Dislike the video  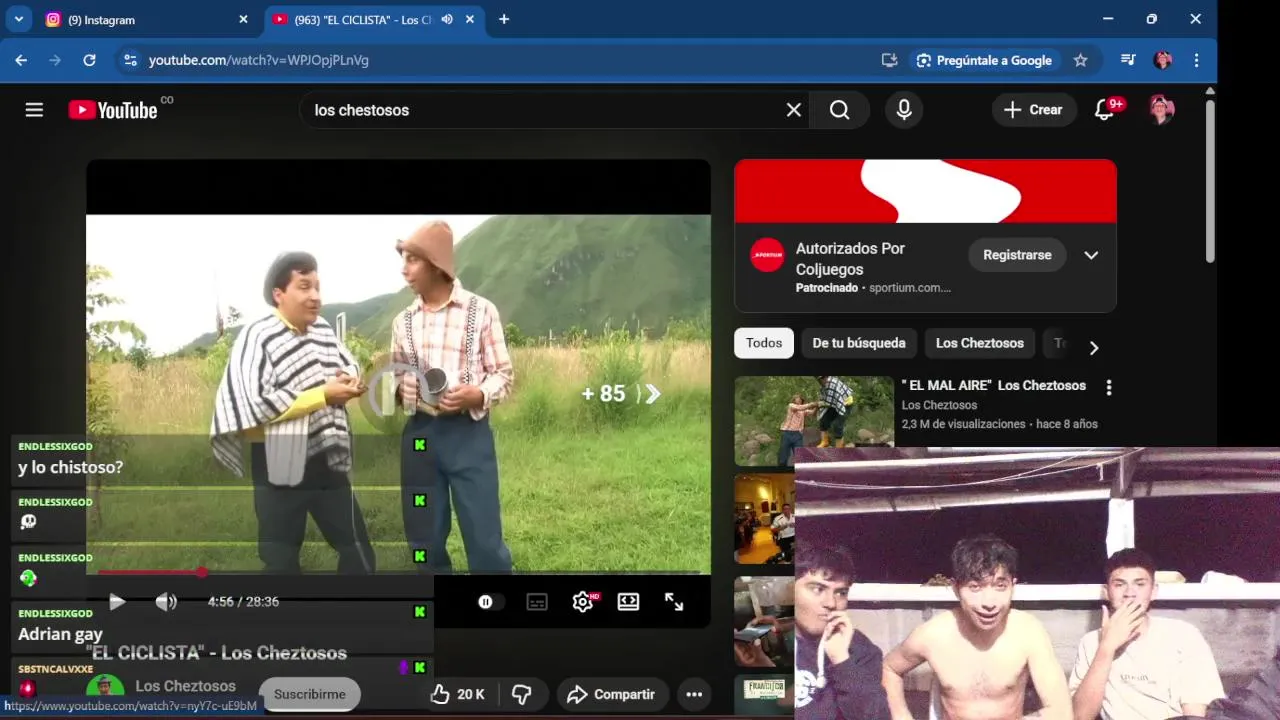(x=521, y=694)
